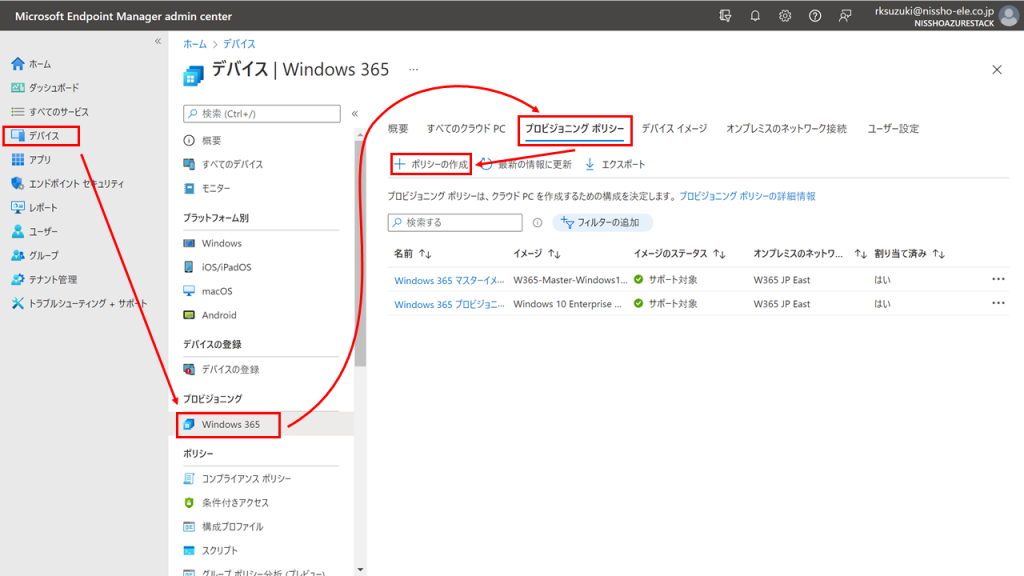
Task: Open エンドポイント セキュリティ in the left navigation
Action: point(67,184)
